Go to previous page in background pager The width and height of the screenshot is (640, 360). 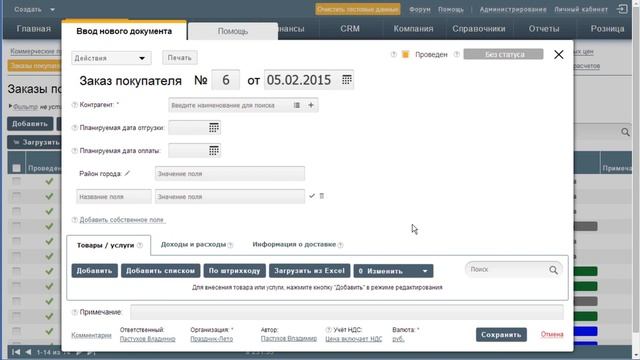tap(28, 352)
